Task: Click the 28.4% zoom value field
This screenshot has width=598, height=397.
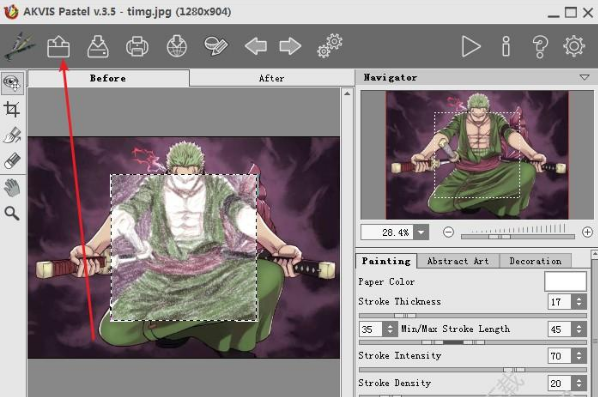Action: (387, 232)
